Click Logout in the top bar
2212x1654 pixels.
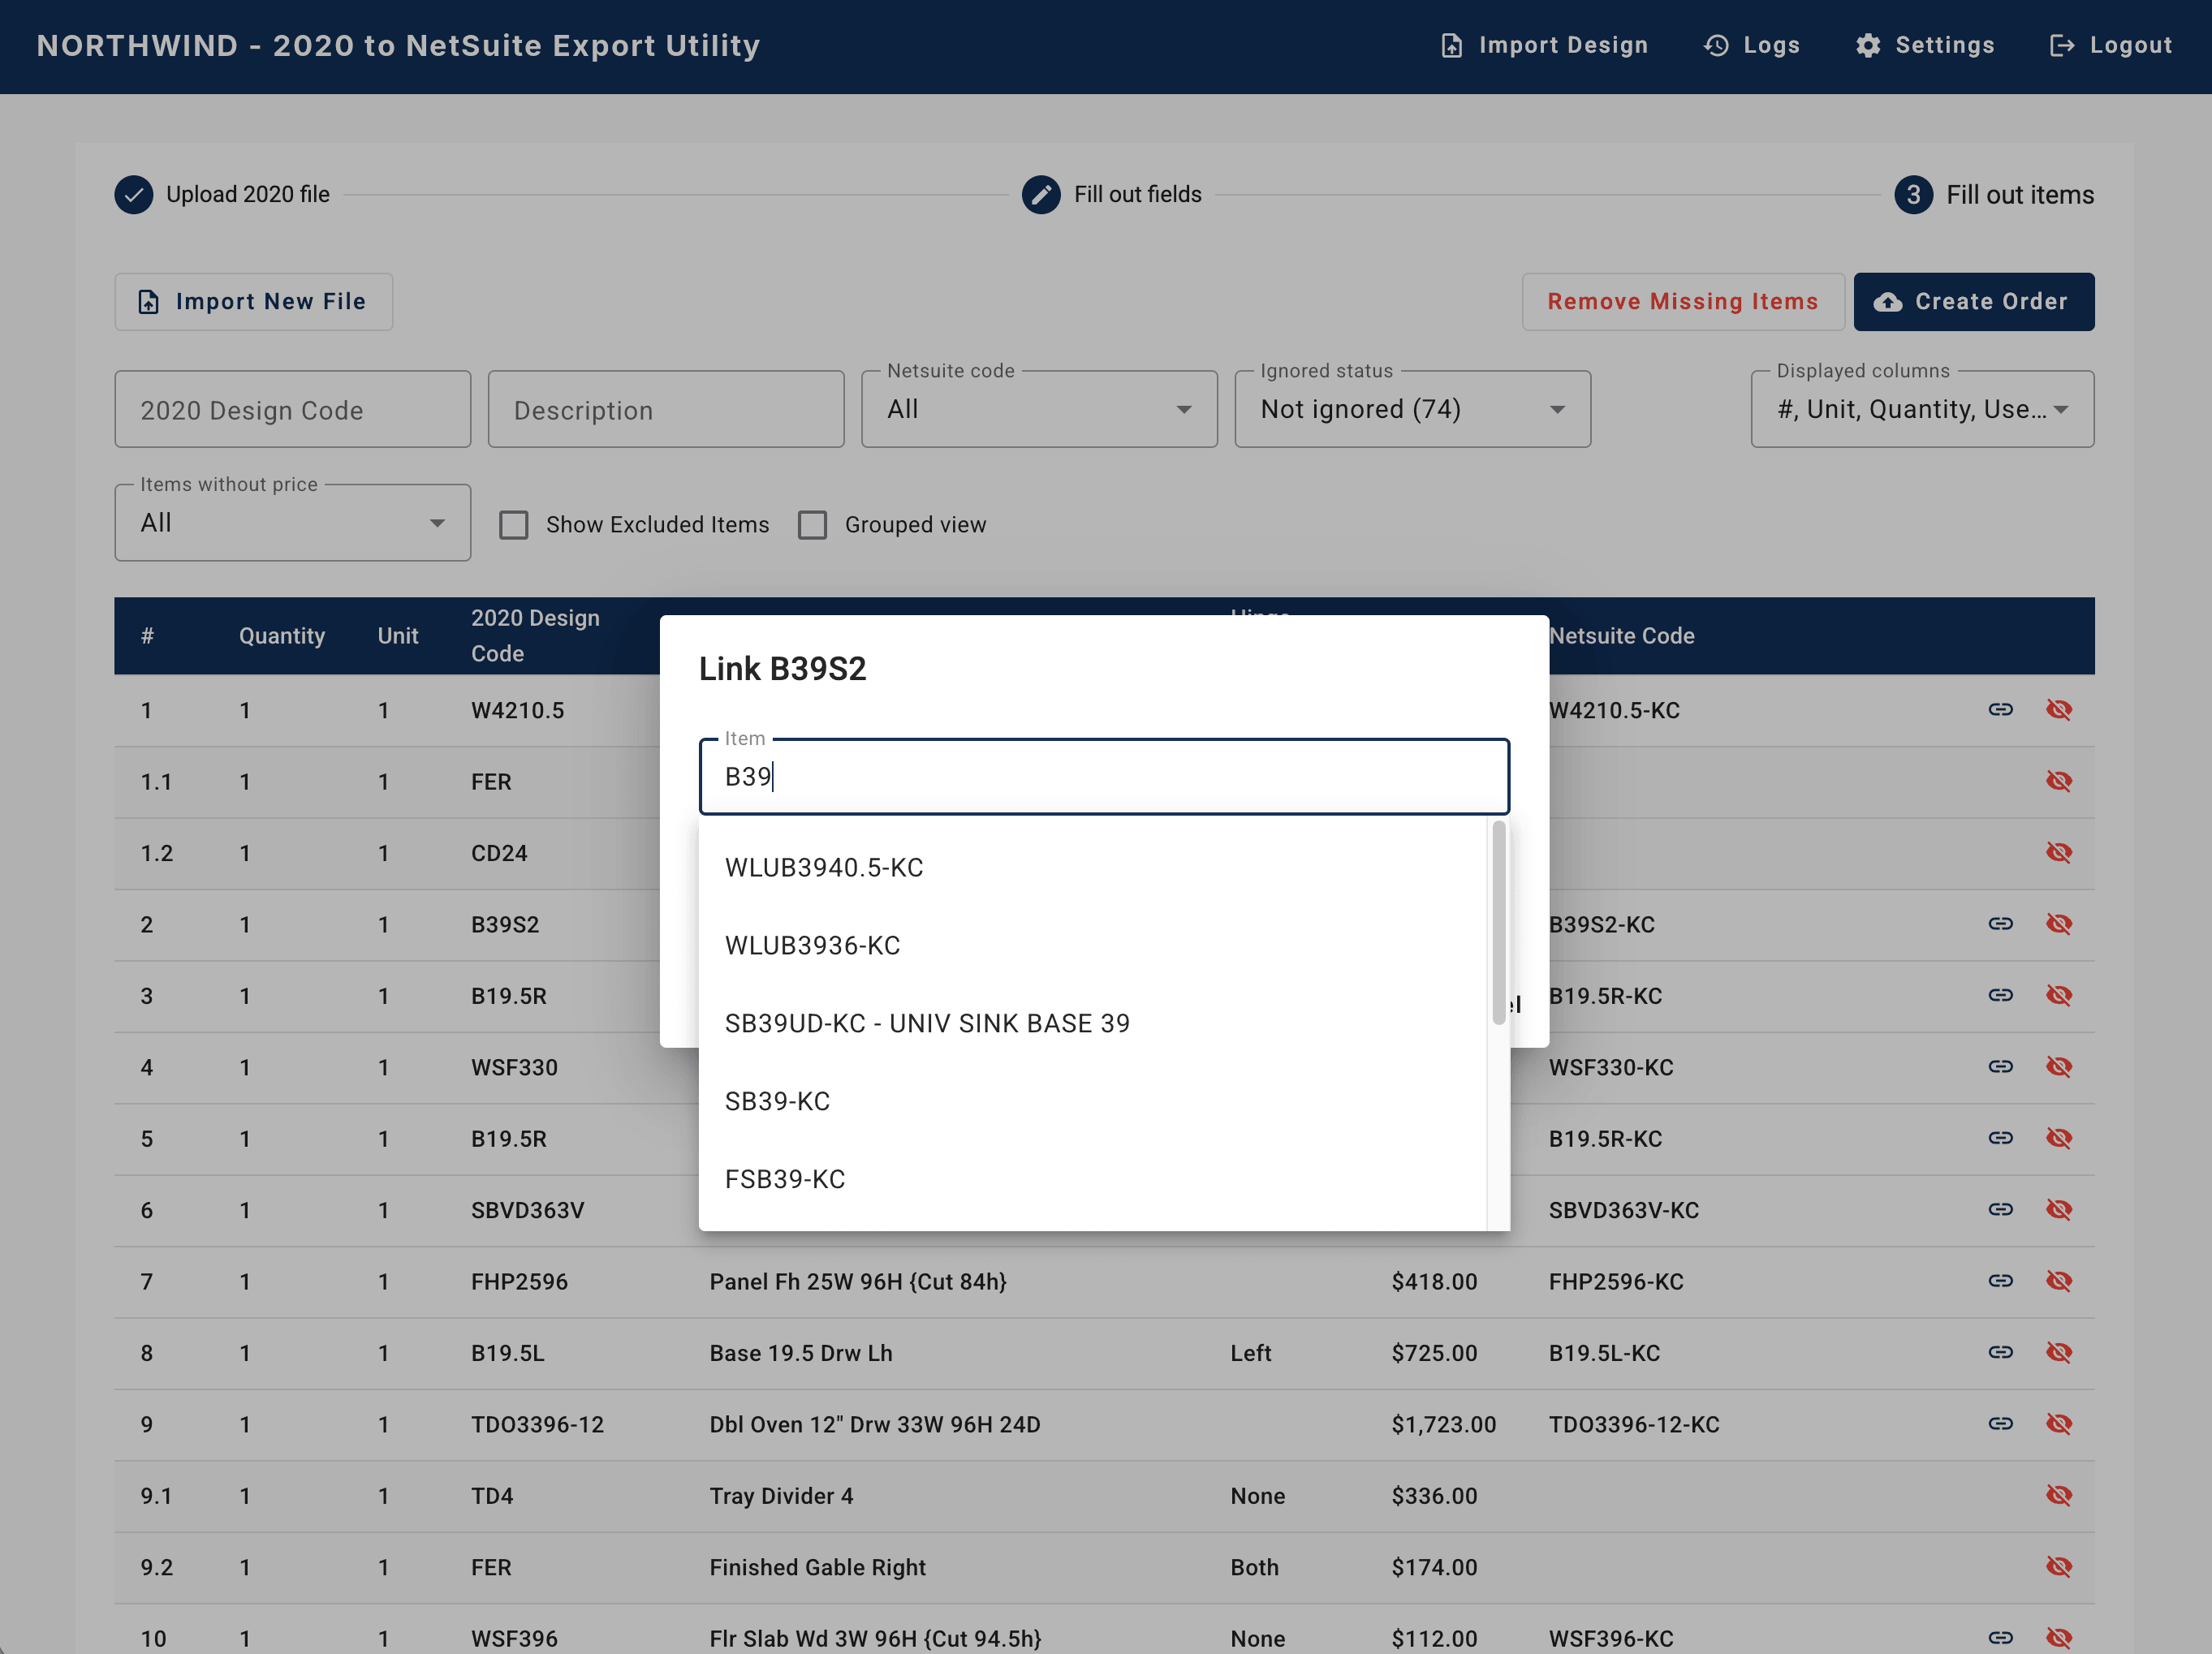coord(2110,45)
